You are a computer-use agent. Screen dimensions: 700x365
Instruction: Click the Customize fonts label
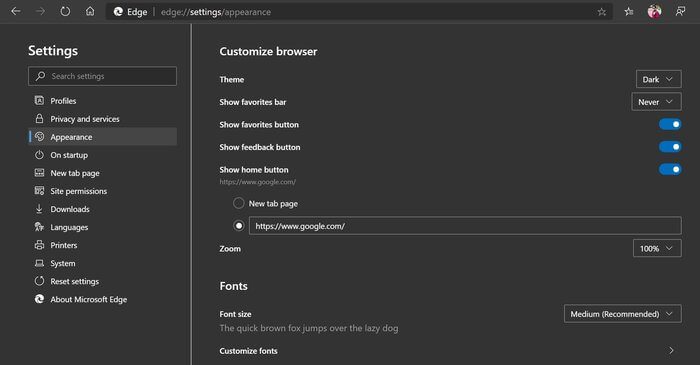pyautogui.click(x=248, y=351)
